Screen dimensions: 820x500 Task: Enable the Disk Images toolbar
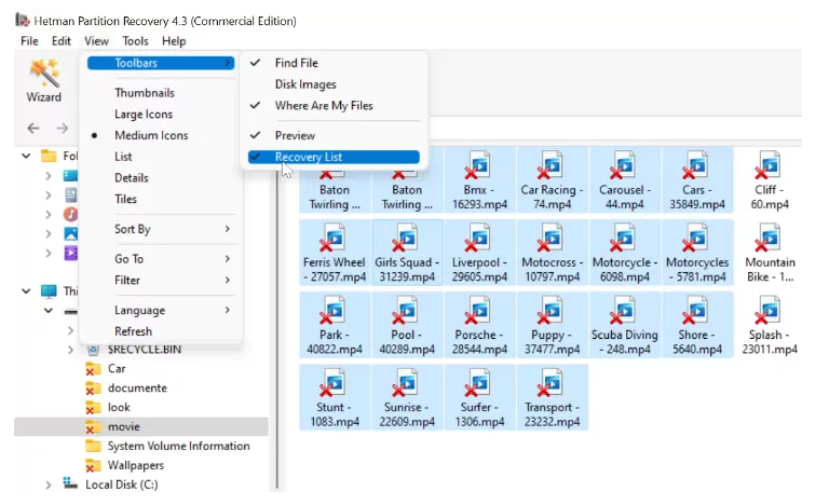click(x=334, y=84)
